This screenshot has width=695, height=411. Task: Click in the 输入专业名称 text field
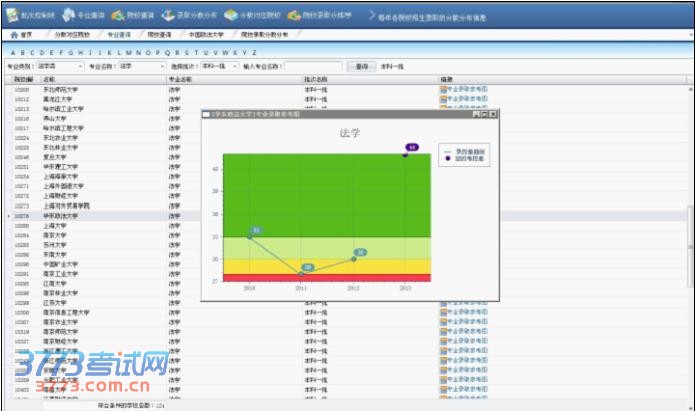click(x=314, y=66)
